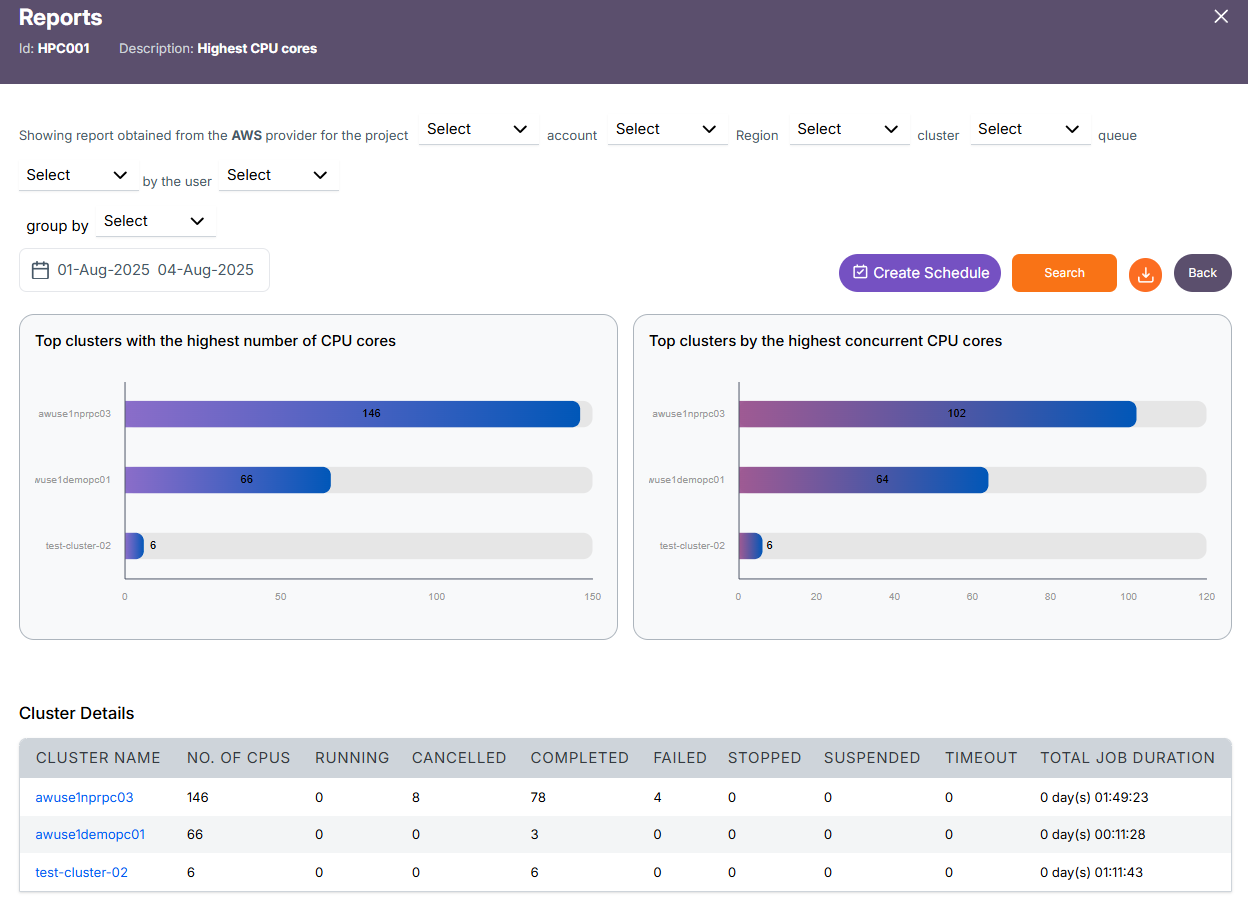Click duration cell 0 day(s) 00:11:28
The image size is (1248, 903).
[1091, 835]
